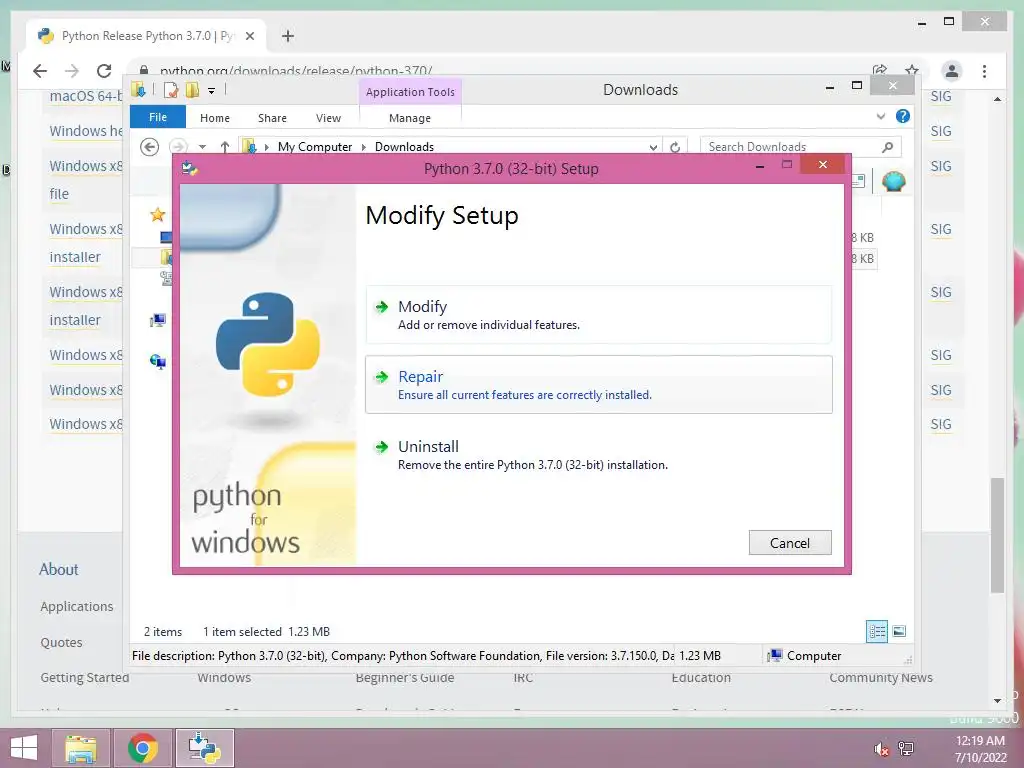
Task: Expand the address bar history dropdown
Action: [653, 148]
